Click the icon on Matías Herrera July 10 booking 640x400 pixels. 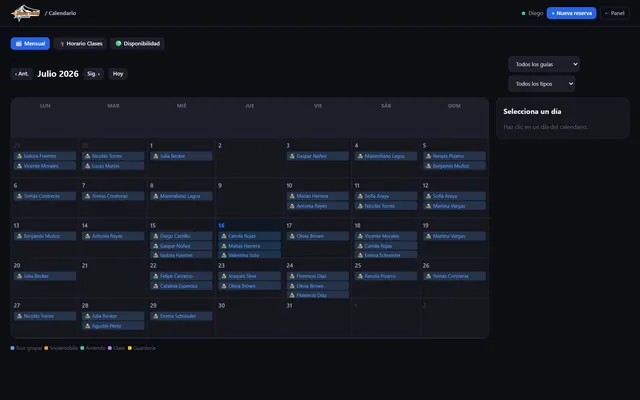(292, 196)
